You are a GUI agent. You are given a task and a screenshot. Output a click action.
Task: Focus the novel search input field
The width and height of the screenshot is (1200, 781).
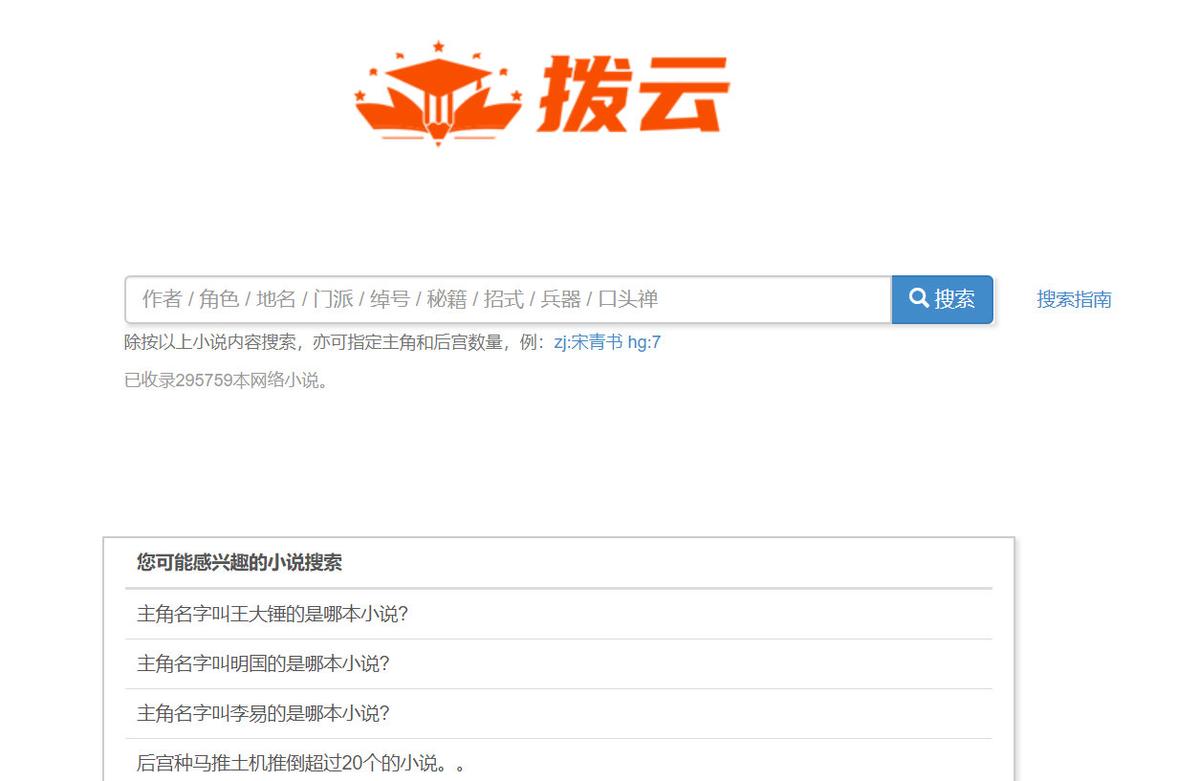pyautogui.click(x=508, y=299)
